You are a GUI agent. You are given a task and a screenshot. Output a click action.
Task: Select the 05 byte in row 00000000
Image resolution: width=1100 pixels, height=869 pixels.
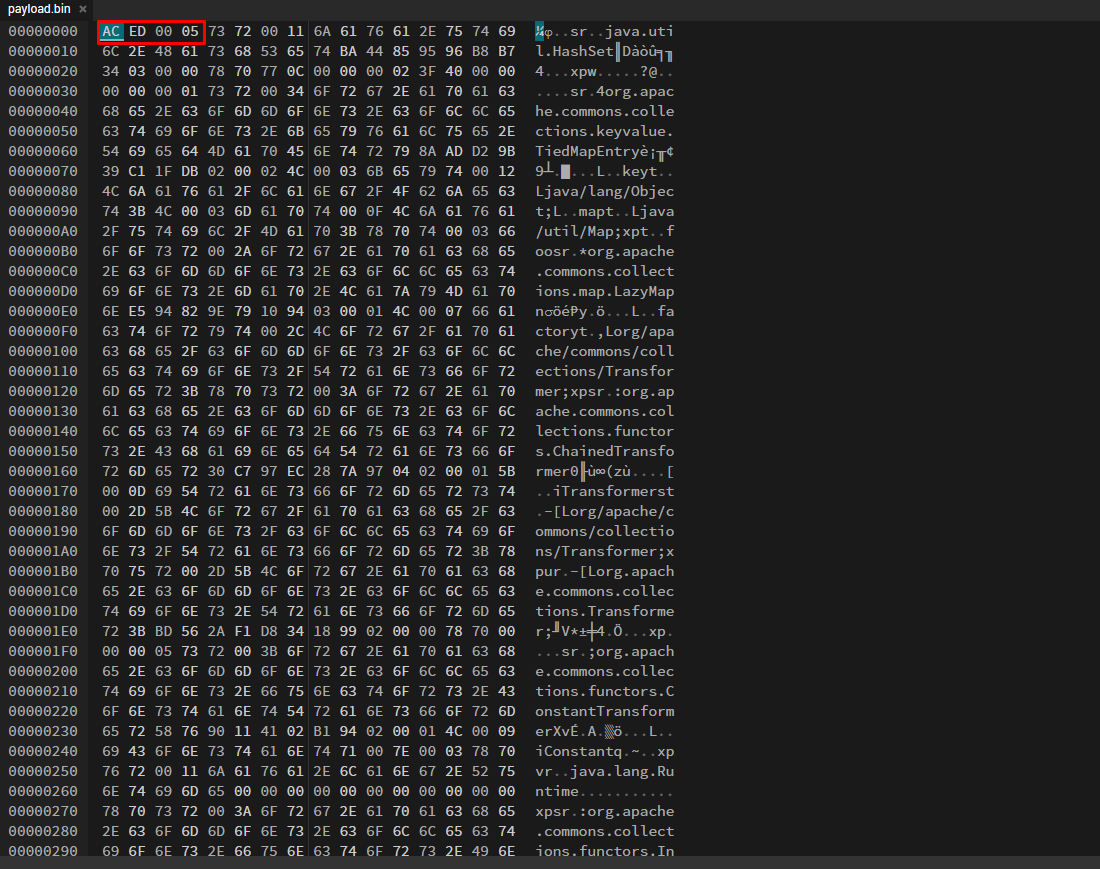(x=190, y=32)
